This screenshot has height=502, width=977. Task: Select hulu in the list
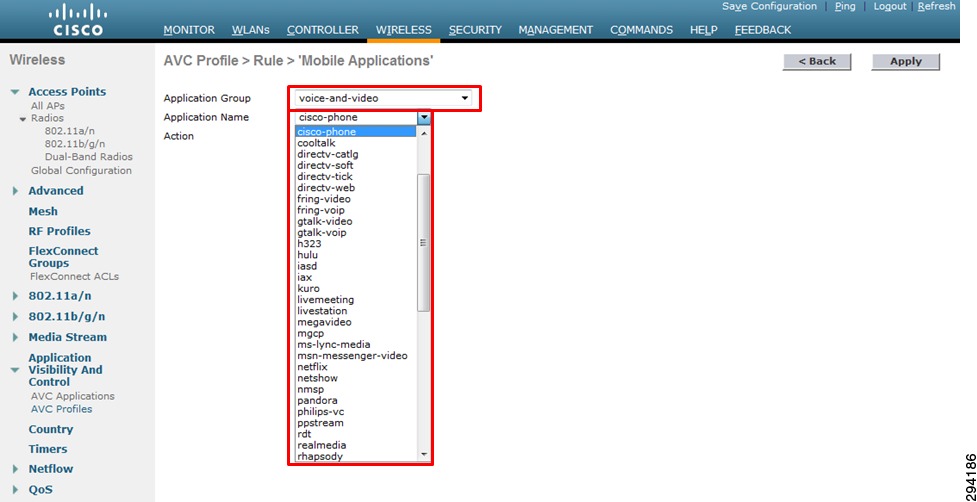[355, 255]
